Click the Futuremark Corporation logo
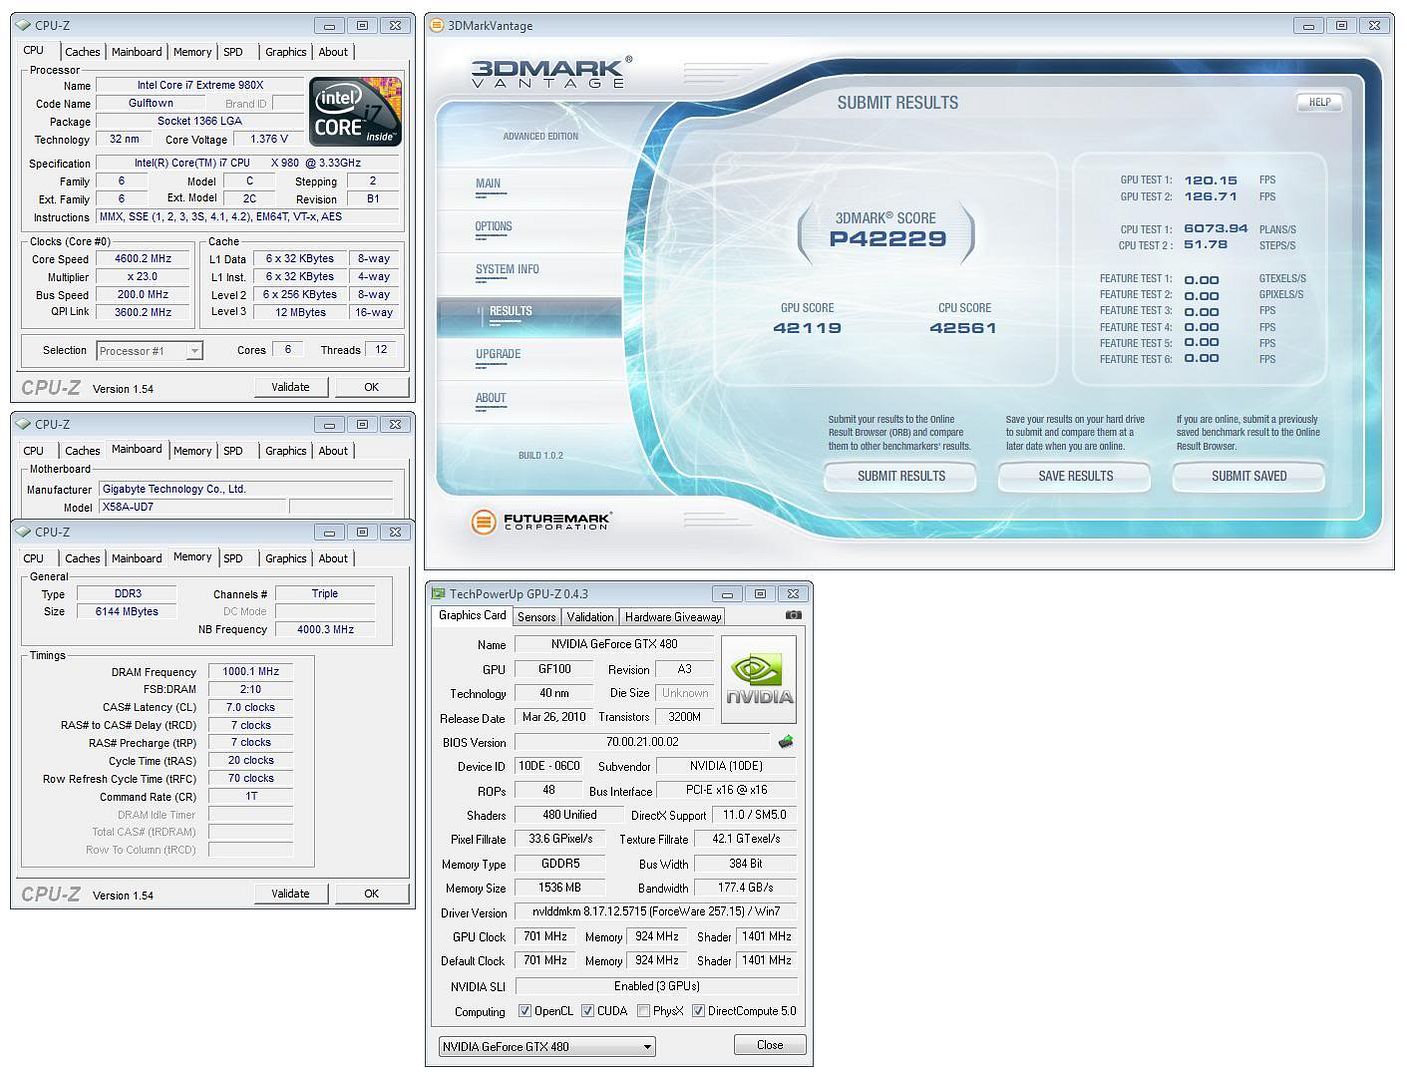Image resolution: width=1407 pixels, height=1080 pixels. [x=541, y=521]
